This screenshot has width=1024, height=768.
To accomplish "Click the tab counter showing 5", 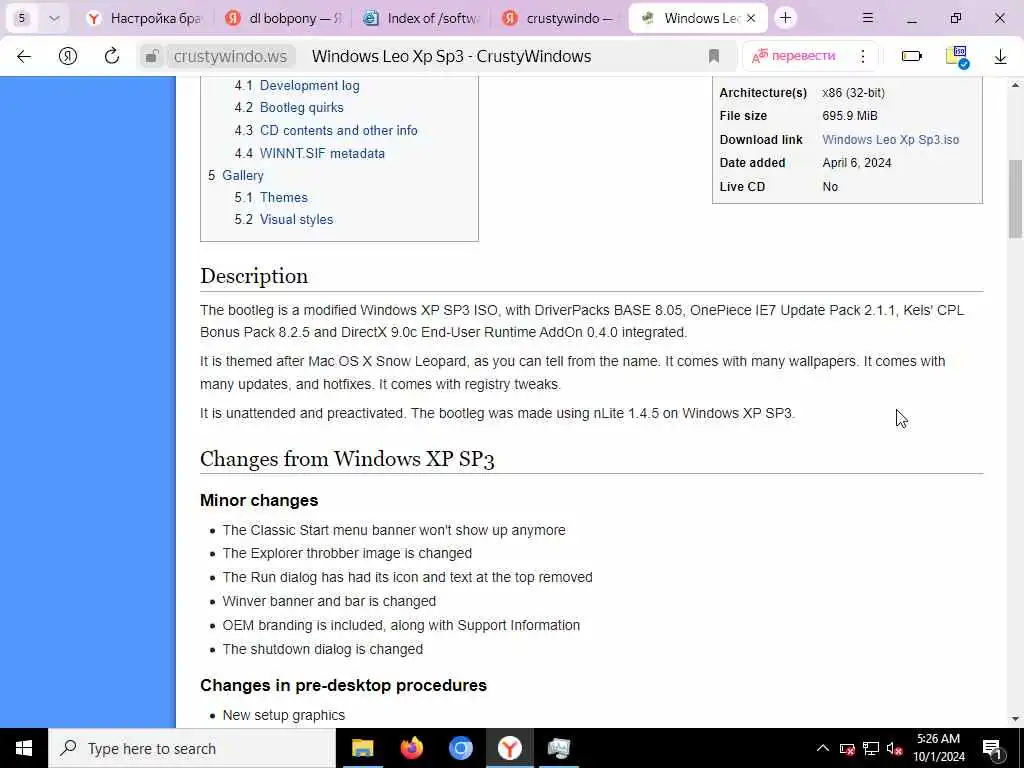I will point(22,18).
